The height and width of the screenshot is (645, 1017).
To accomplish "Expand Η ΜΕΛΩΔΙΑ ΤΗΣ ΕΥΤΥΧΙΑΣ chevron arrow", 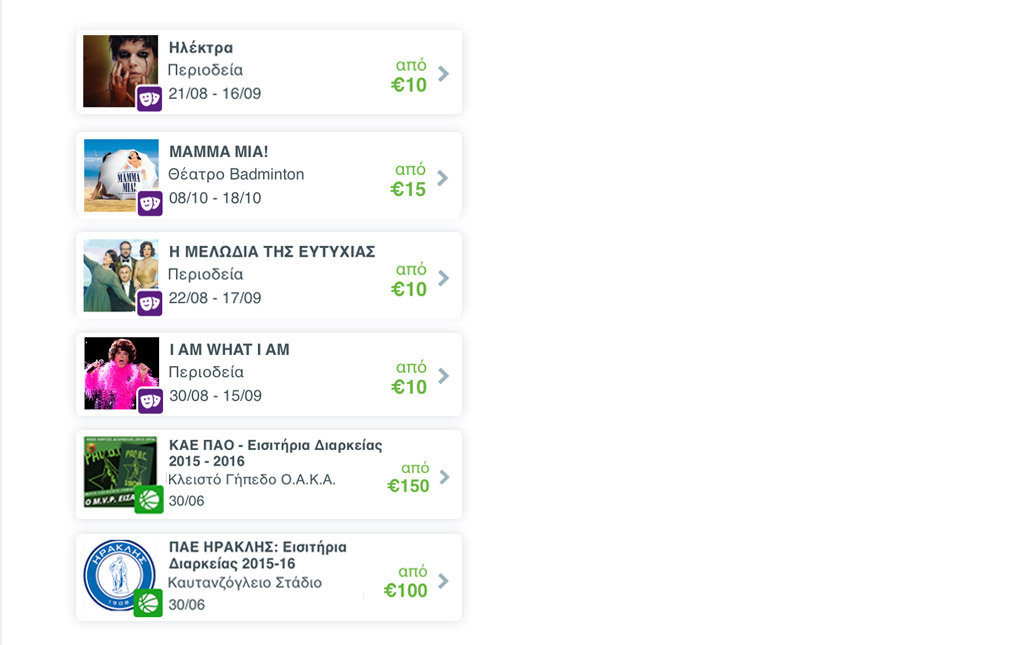I will [444, 278].
